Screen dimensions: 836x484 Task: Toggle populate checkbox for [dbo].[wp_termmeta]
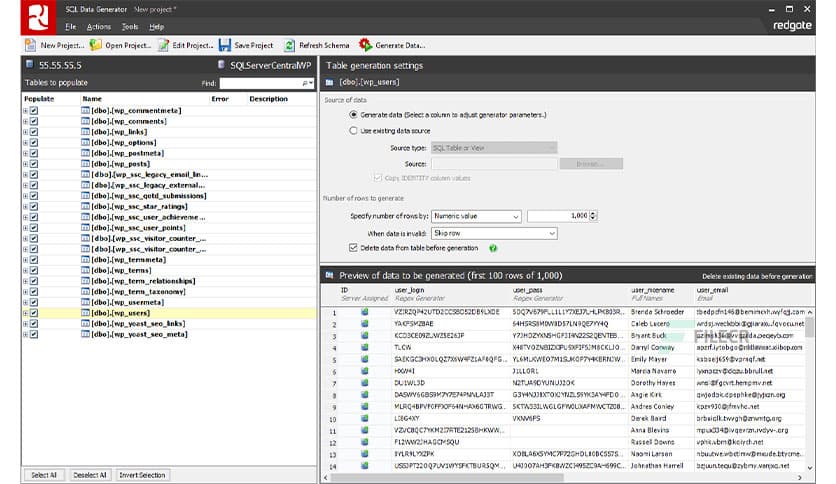34,260
